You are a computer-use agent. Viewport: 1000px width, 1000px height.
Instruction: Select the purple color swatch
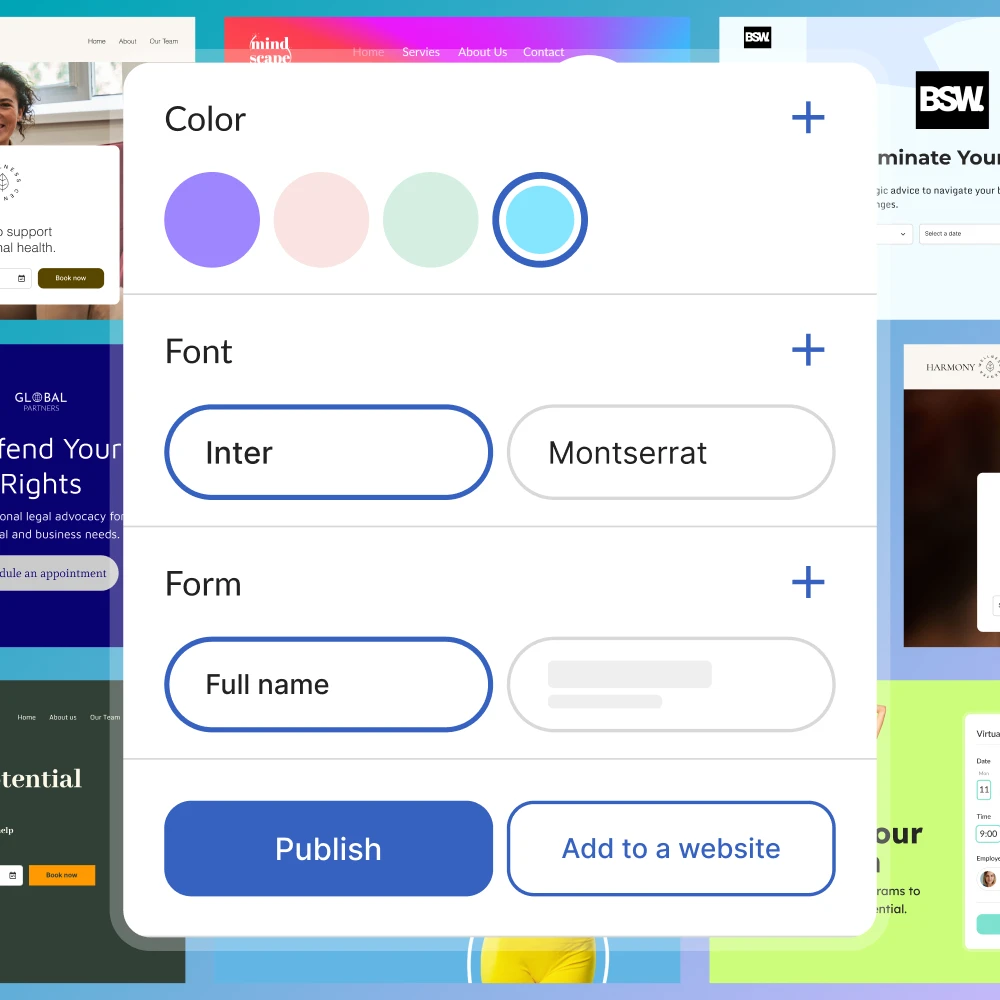tap(212, 219)
